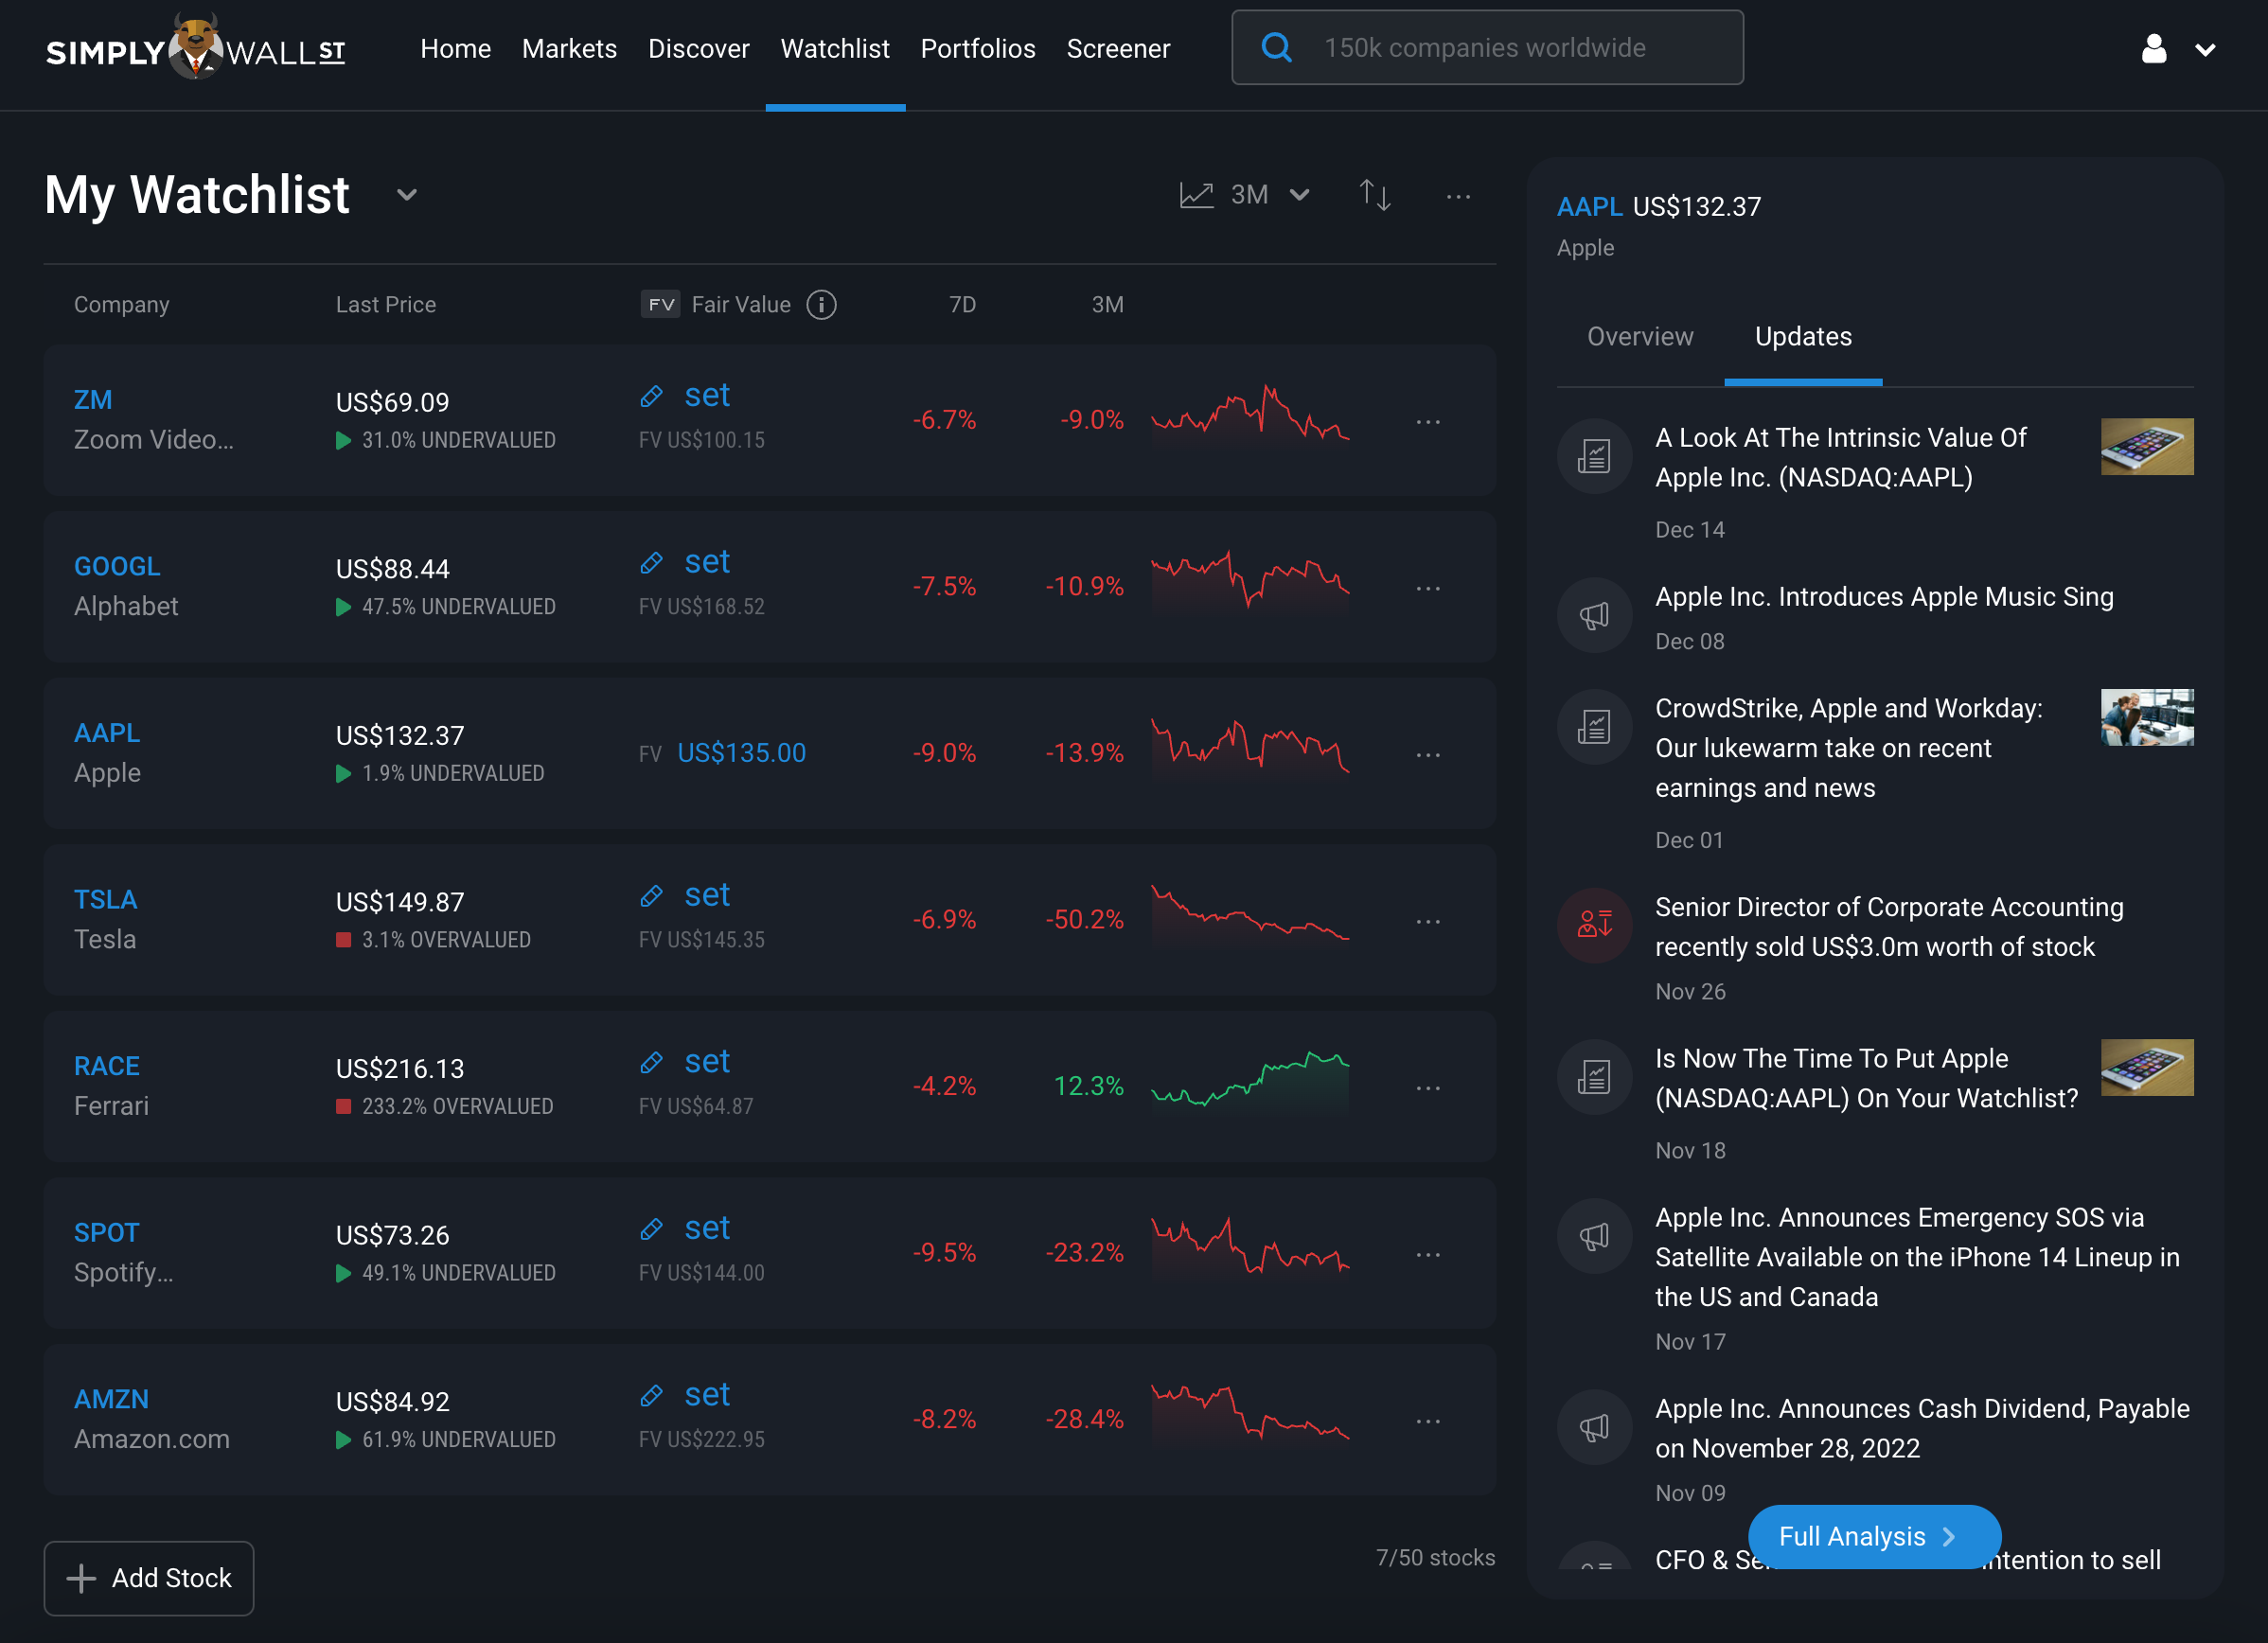Click megaphone icon beside Apple Music Sing update
The height and width of the screenshot is (1643, 2268).
click(x=1594, y=615)
